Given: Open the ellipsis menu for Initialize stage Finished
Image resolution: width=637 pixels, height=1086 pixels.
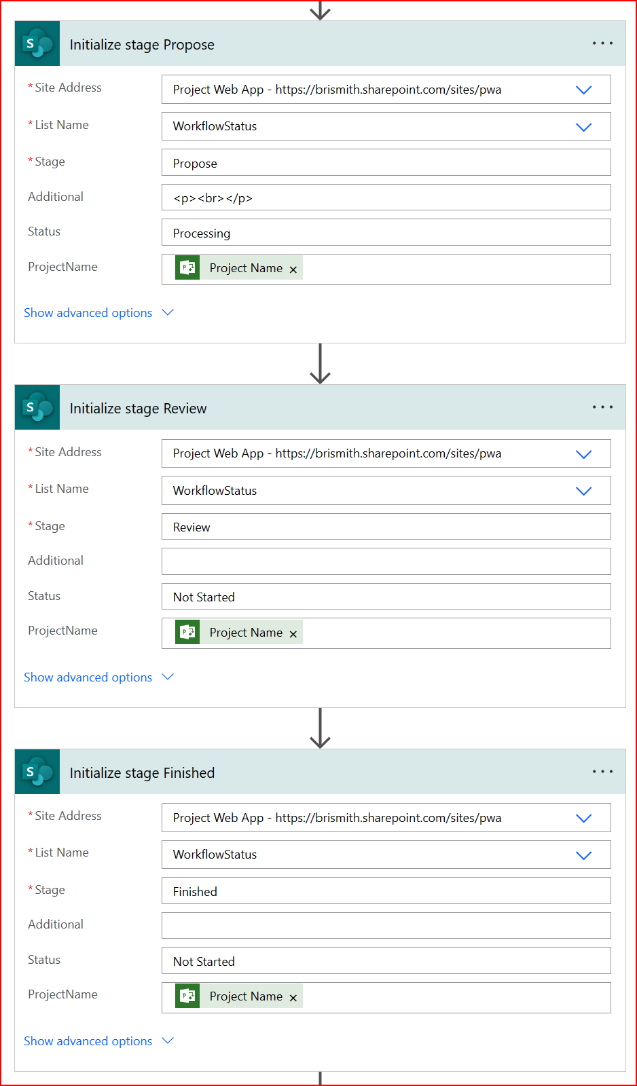Looking at the screenshot, I should tap(602, 772).
